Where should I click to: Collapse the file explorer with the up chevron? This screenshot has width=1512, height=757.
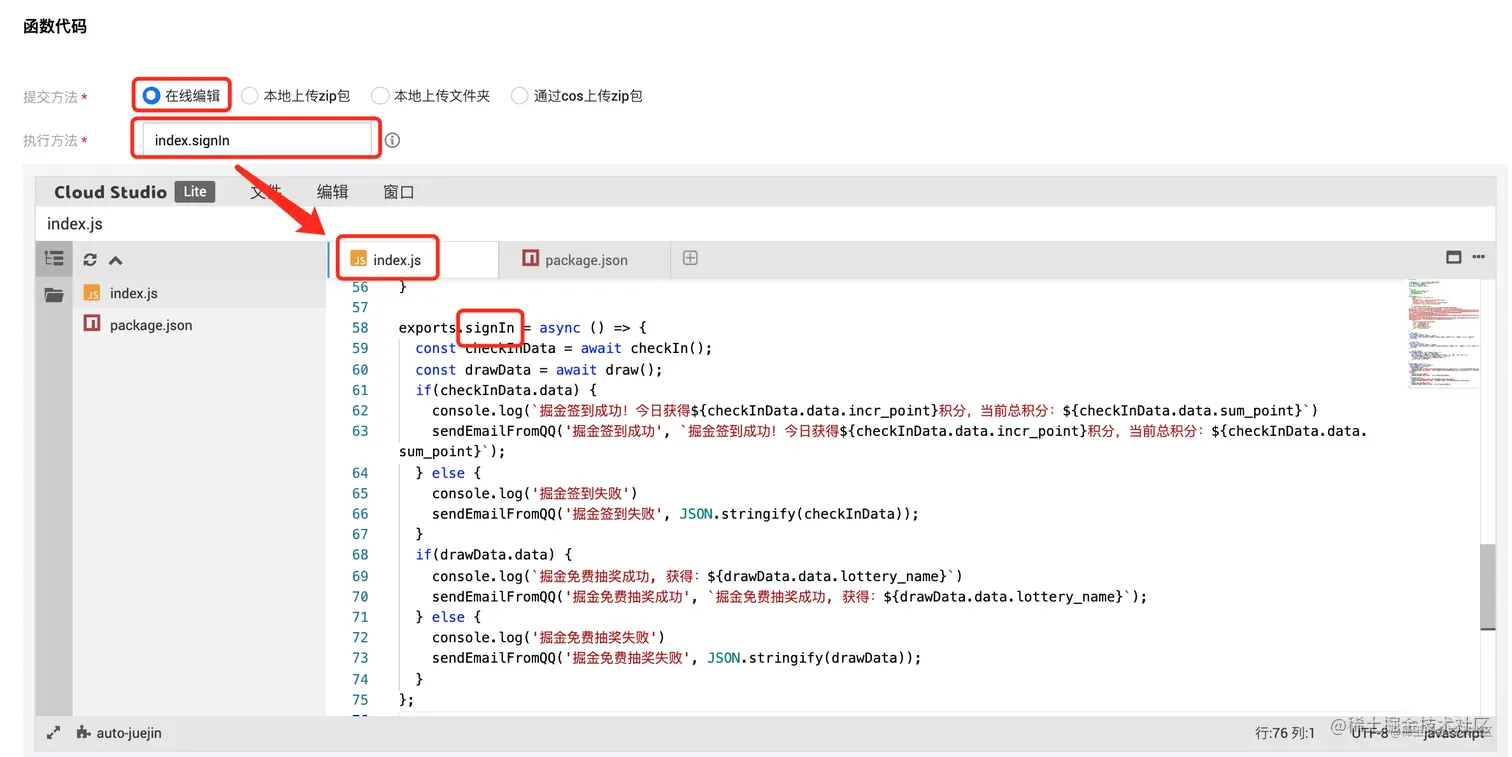115,260
